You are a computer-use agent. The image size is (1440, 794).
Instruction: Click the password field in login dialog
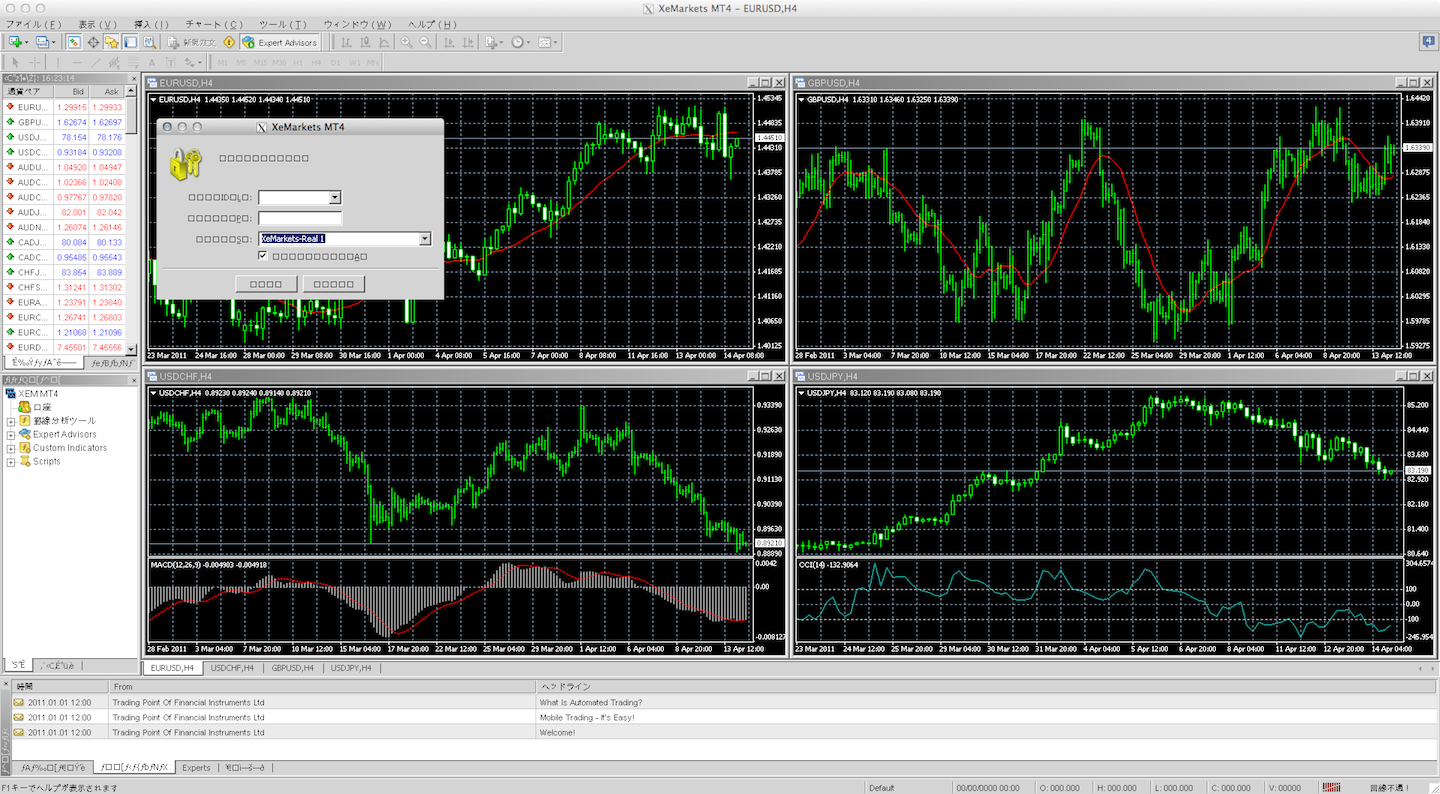click(x=300, y=218)
